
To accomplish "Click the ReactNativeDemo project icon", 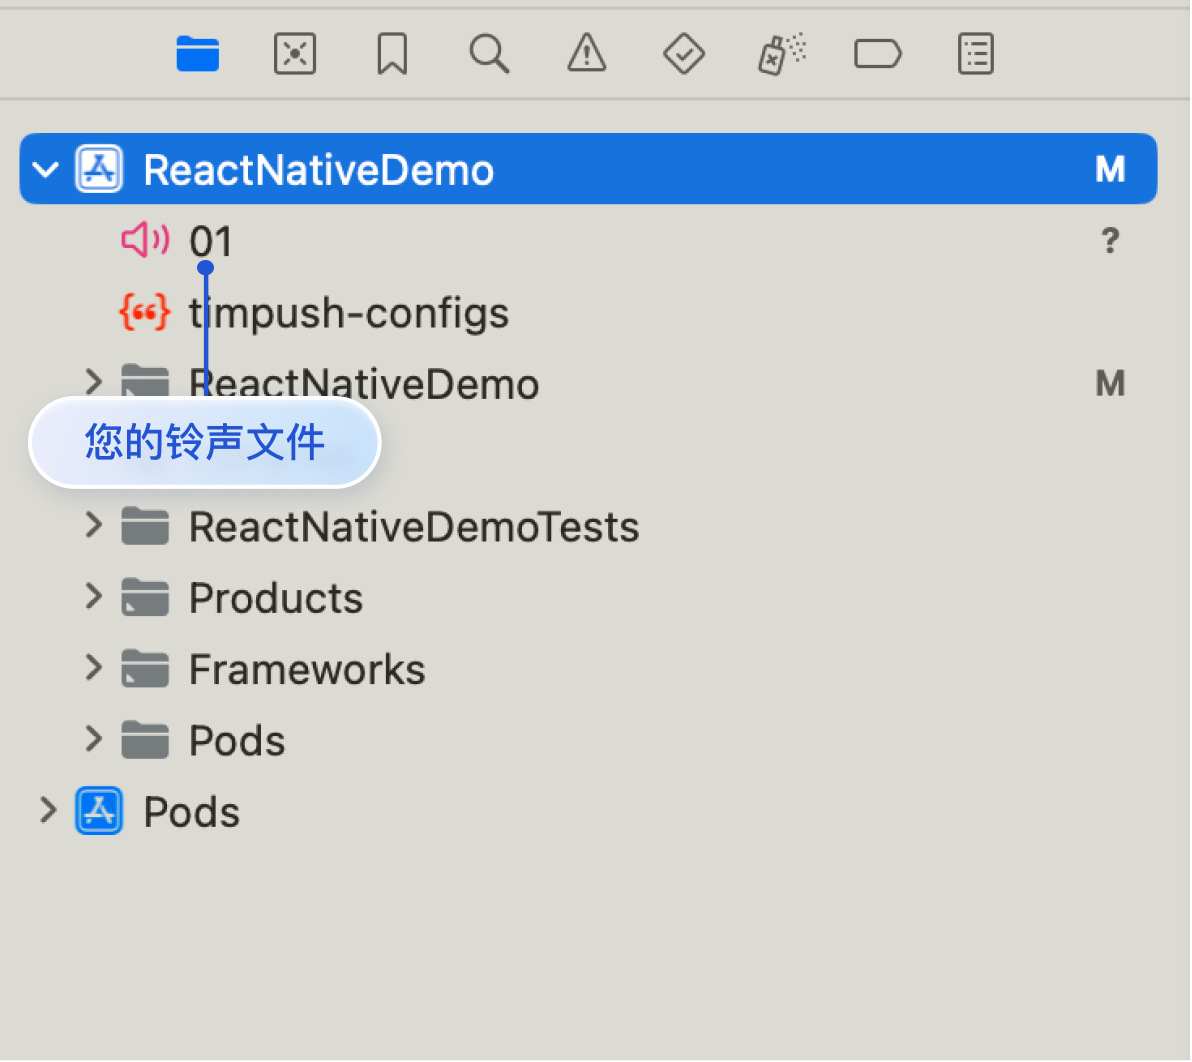I will coord(99,169).
